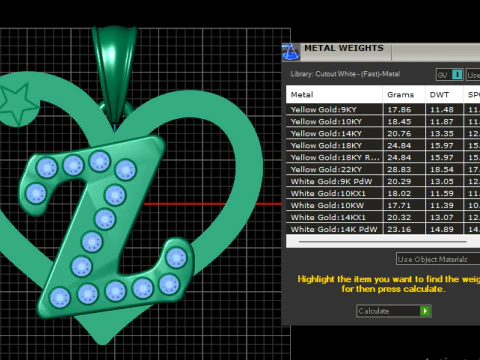
Task: Select the Yellow Gold:9KY row
Action: 383,109
